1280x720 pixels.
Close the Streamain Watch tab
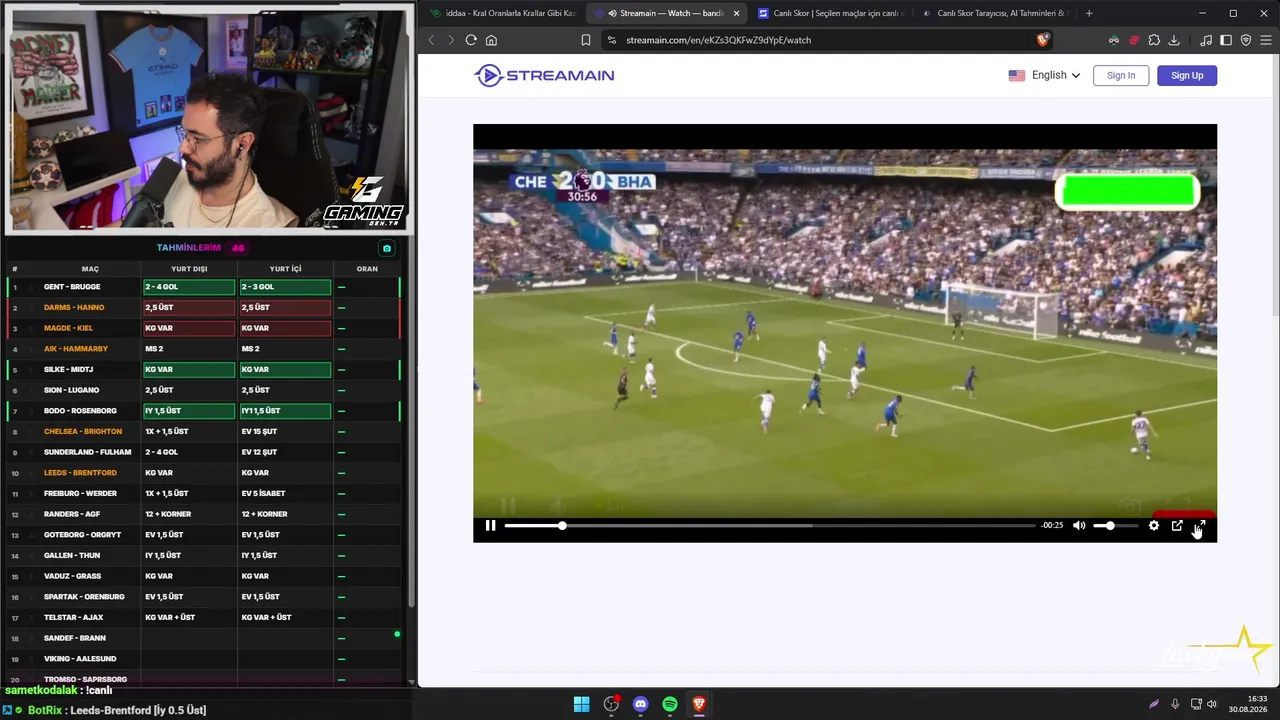737,13
